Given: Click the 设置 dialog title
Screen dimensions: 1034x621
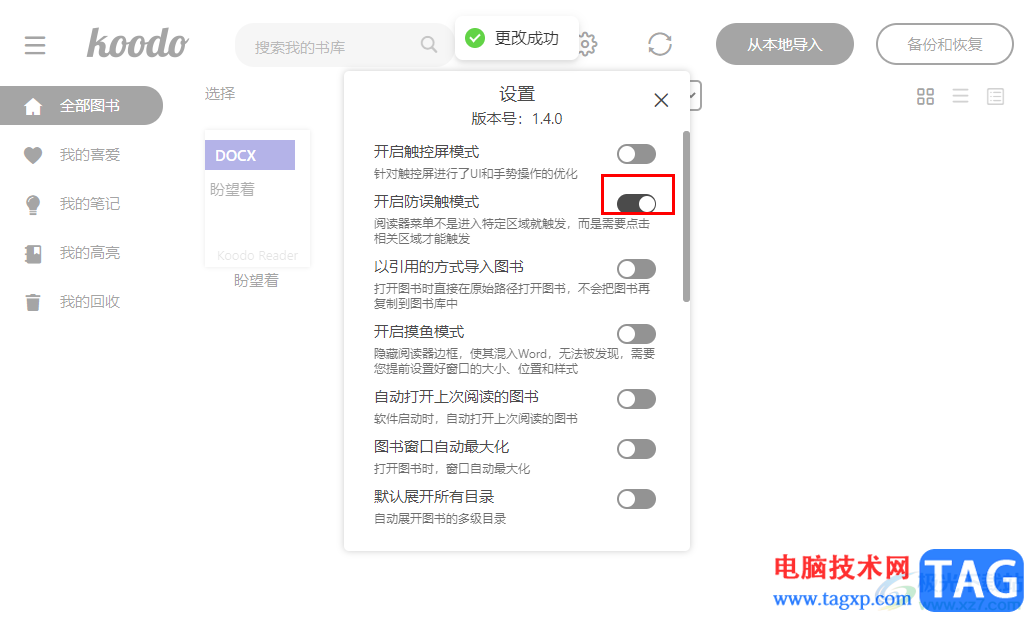Looking at the screenshot, I should coord(516,94).
